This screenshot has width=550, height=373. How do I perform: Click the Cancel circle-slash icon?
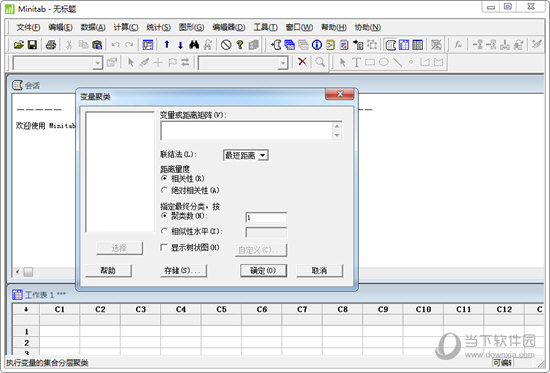tap(226, 45)
